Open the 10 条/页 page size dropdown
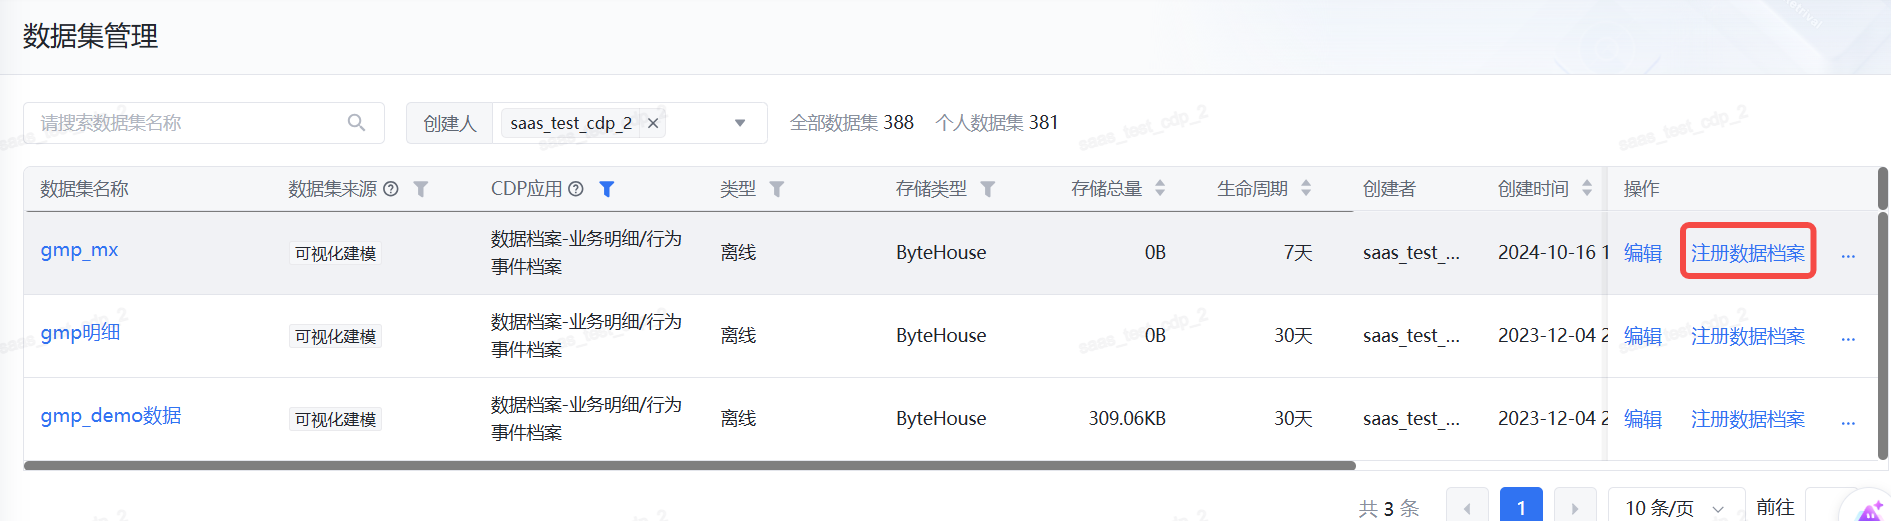1891x521 pixels. click(x=1675, y=508)
